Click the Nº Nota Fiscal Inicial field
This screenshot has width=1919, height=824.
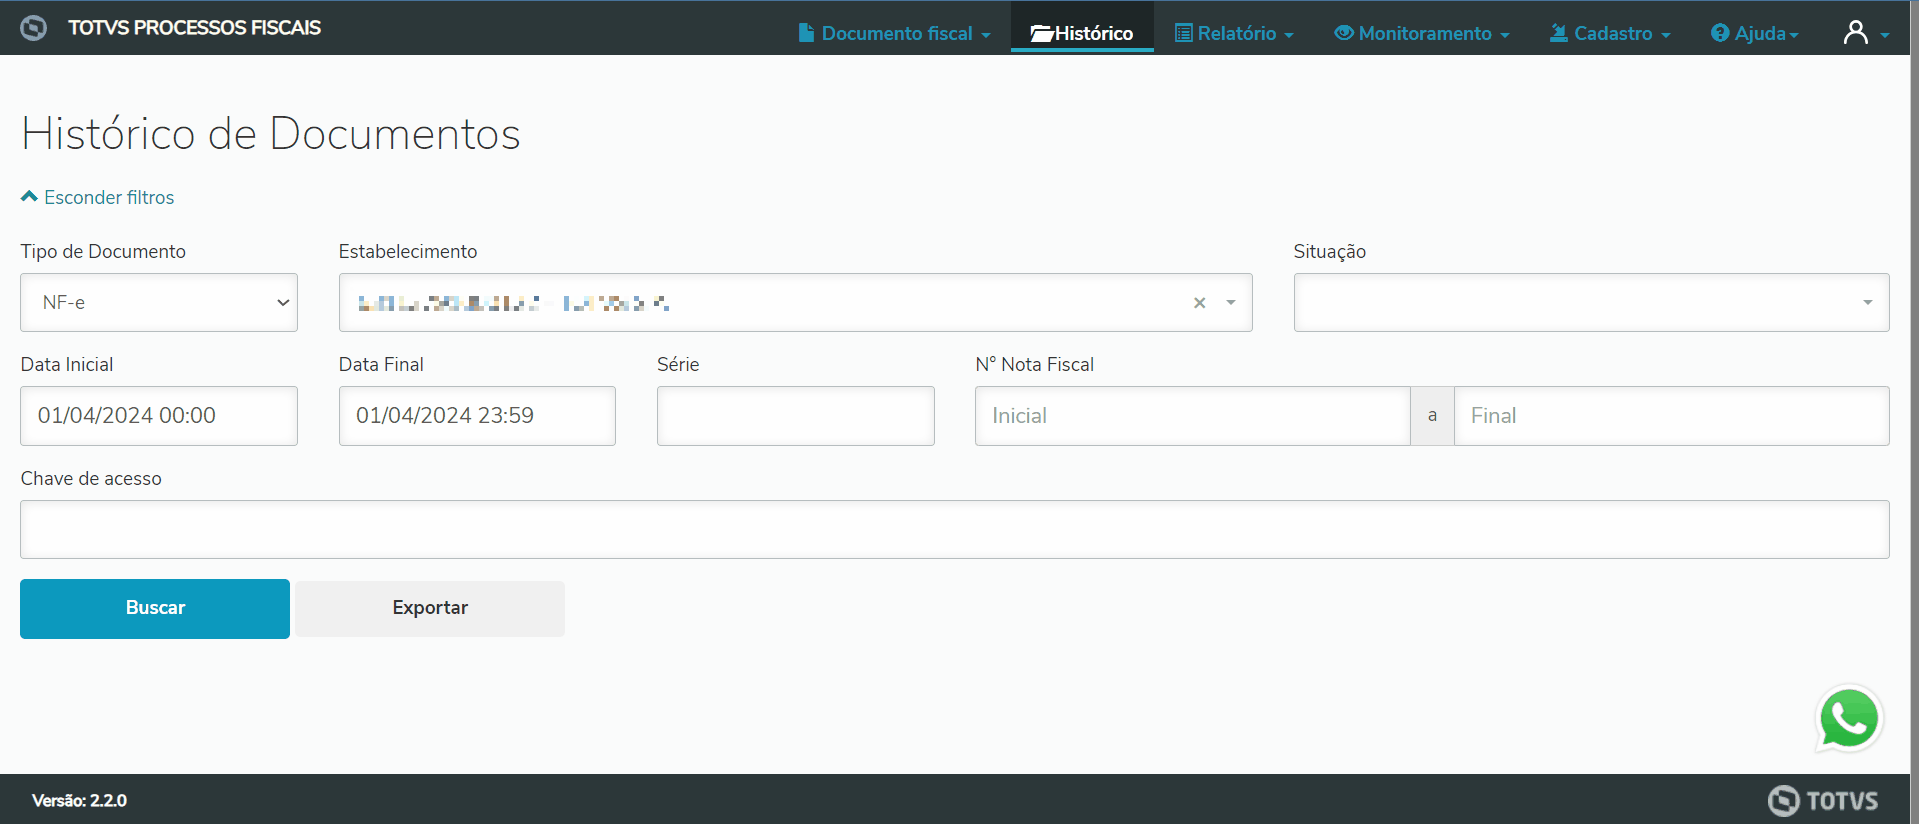pos(1192,416)
